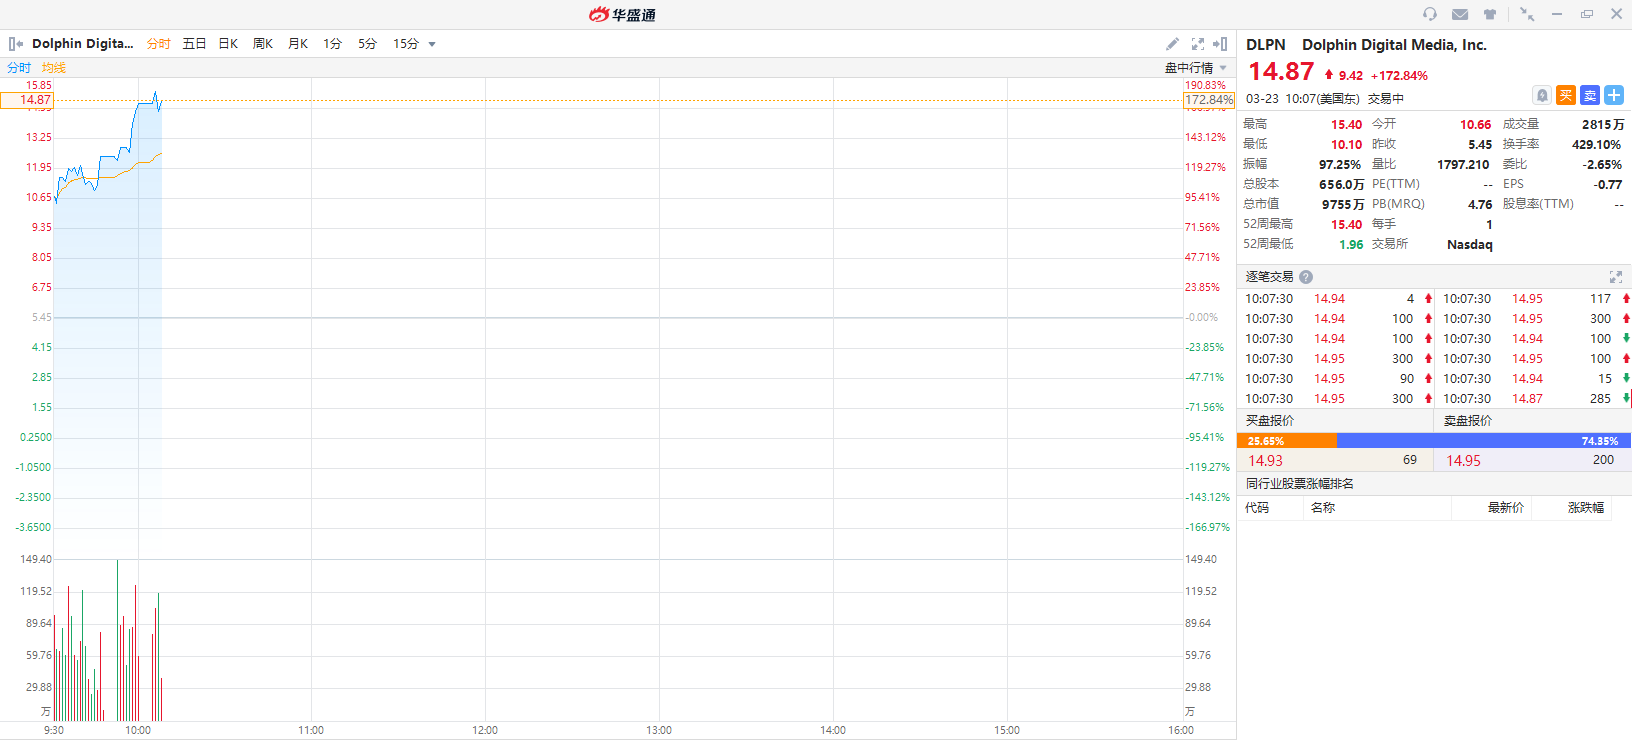Add DLPN to watchlist with the plus icon

click(1614, 95)
